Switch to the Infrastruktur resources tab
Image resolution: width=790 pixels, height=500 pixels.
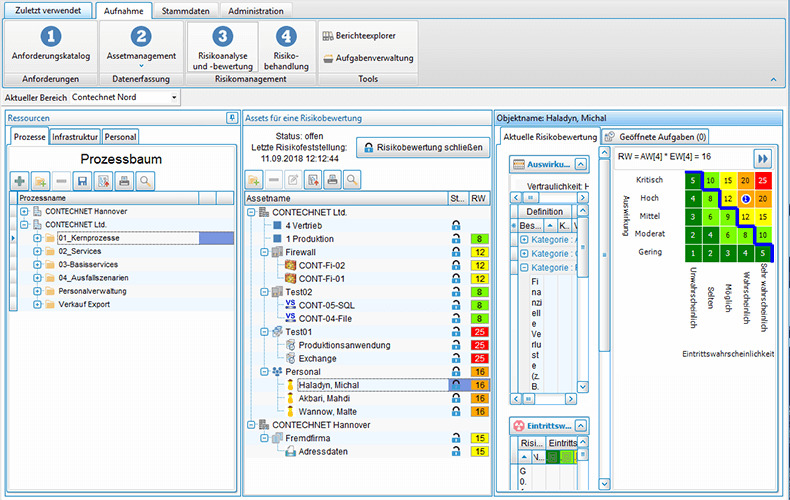(x=75, y=136)
